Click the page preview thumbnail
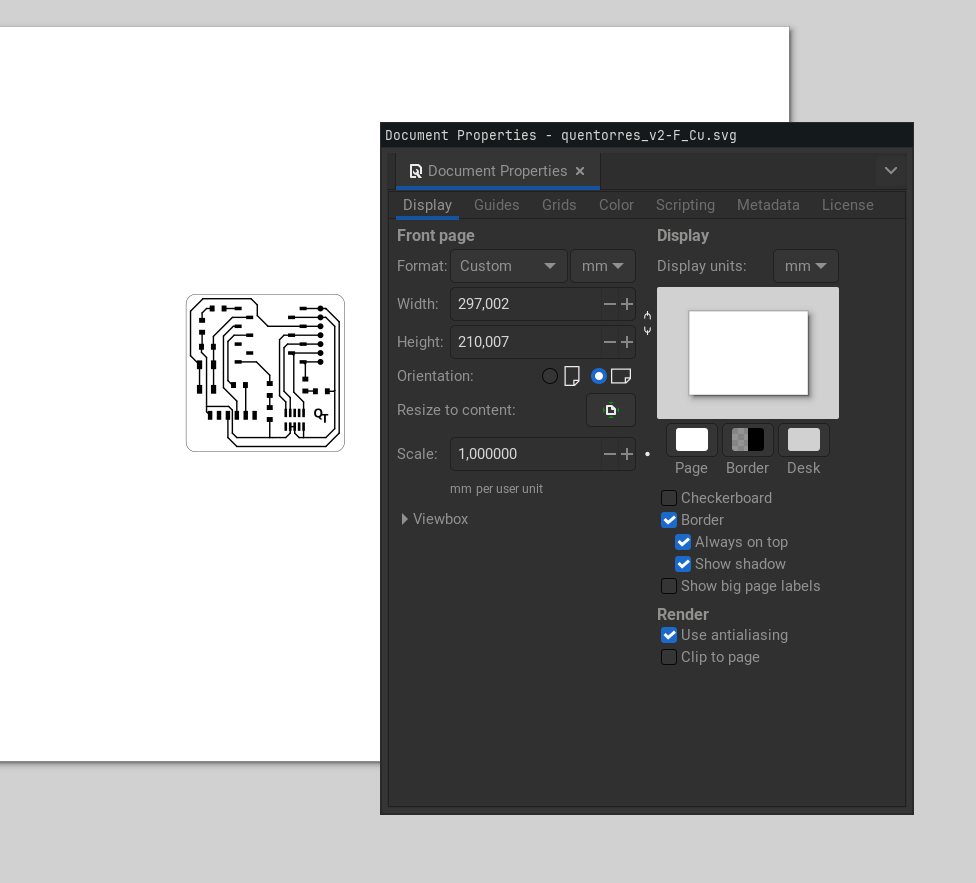 pyautogui.click(x=748, y=353)
